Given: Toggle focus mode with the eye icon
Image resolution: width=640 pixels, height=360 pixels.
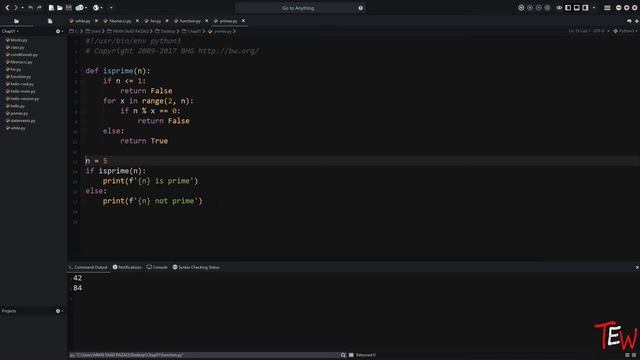Looking at the screenshot, I should click(x=559, y=8).
